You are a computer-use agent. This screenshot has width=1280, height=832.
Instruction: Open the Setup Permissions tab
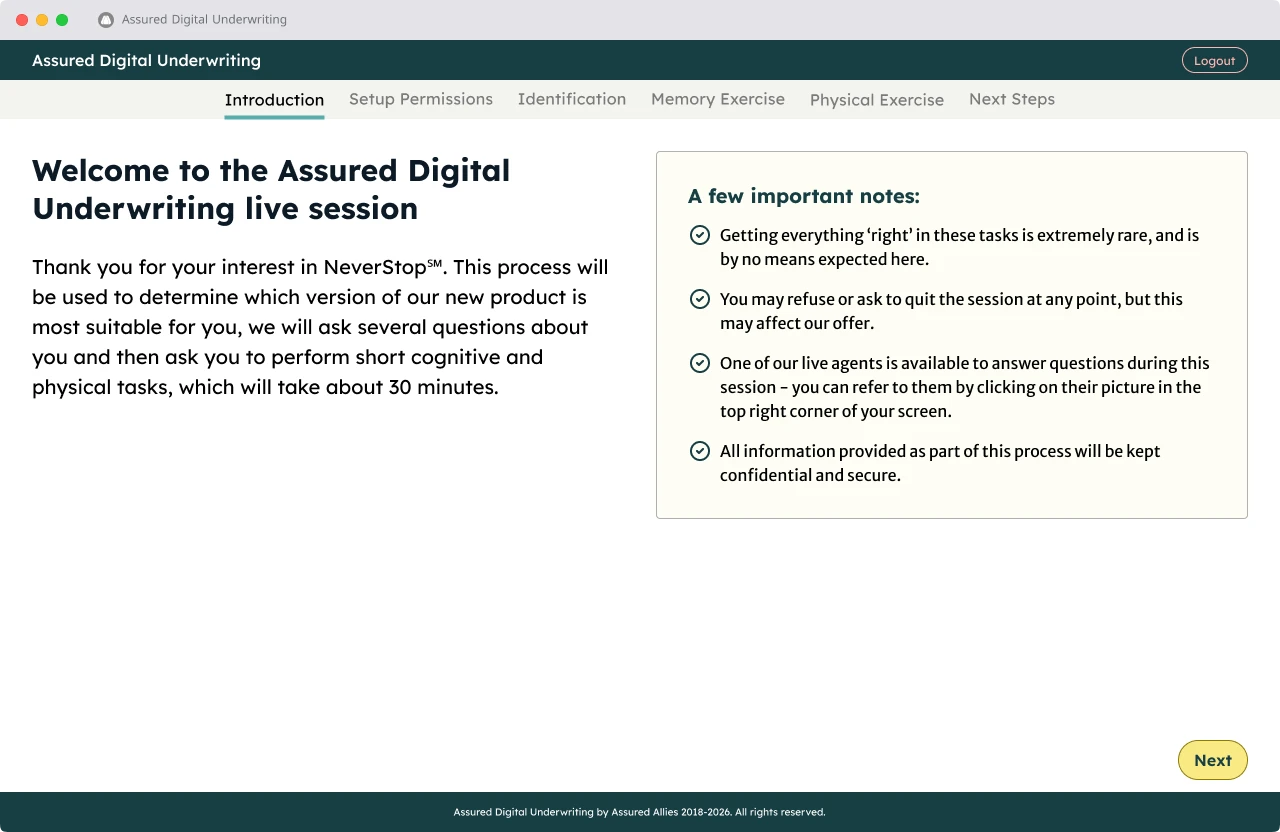[421, 99]
